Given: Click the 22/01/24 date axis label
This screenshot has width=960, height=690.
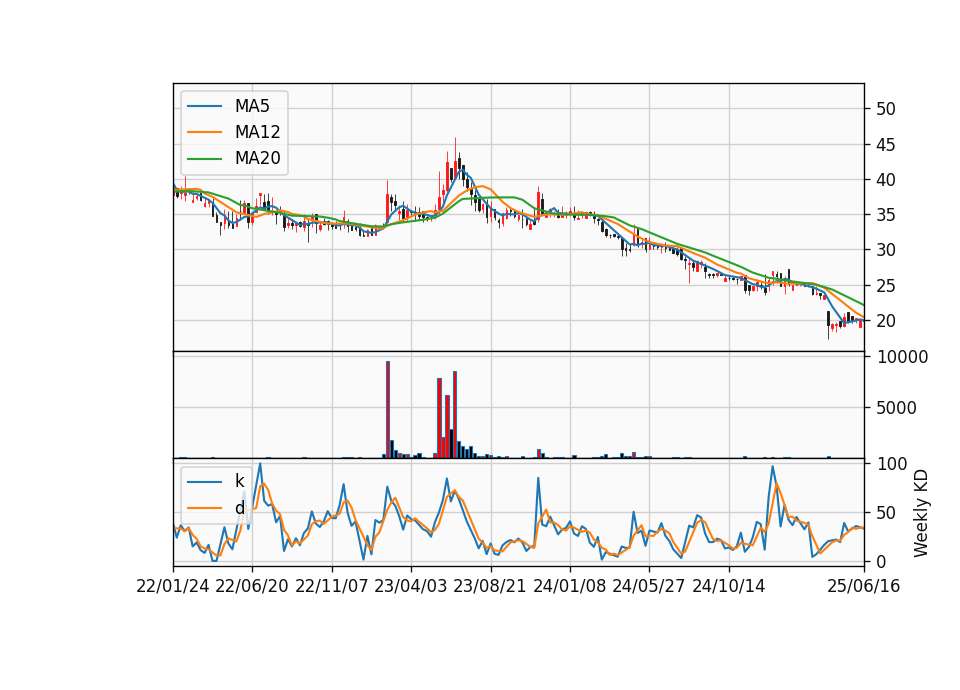Looking at the screenshot, I should pos(173,586).
